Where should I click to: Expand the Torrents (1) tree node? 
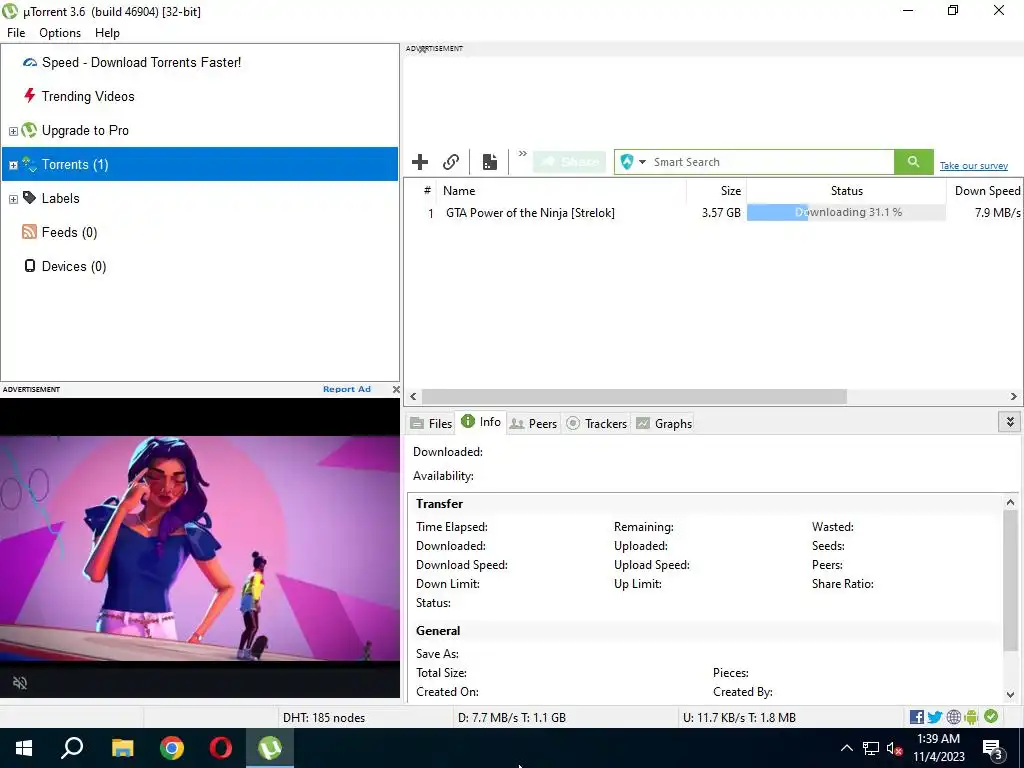13,165
